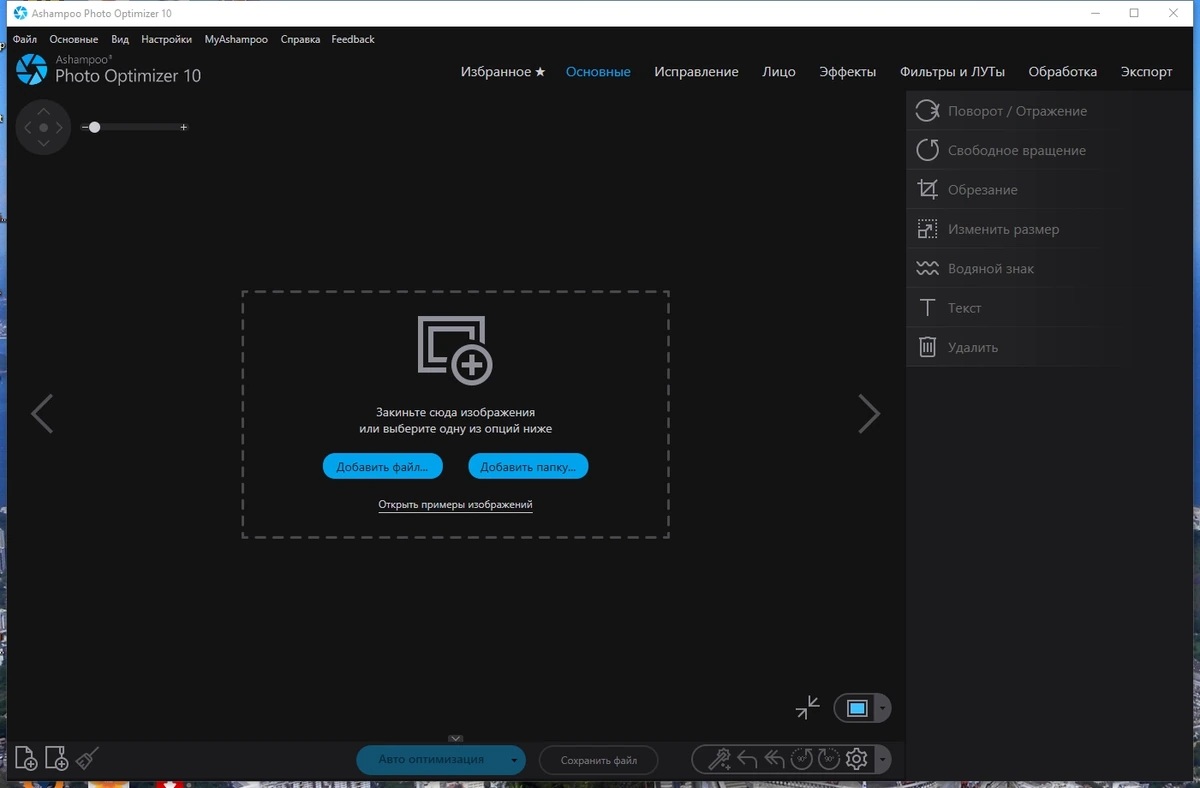Pan right using navigation pad arrow

tap(60, 128)
